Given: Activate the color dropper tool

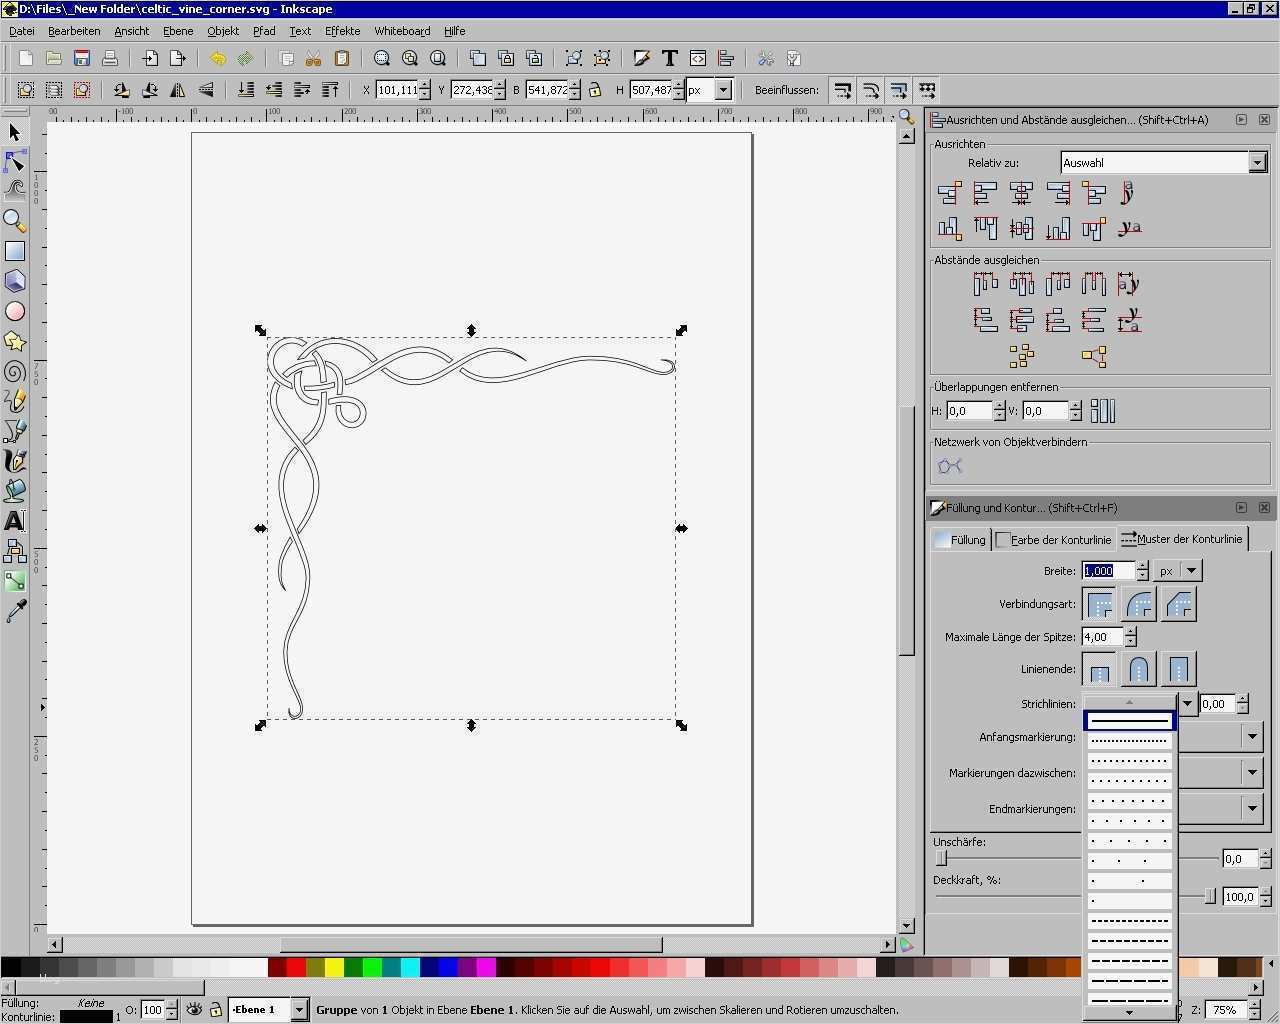Looking at the screenshot, I should (15, 611).
